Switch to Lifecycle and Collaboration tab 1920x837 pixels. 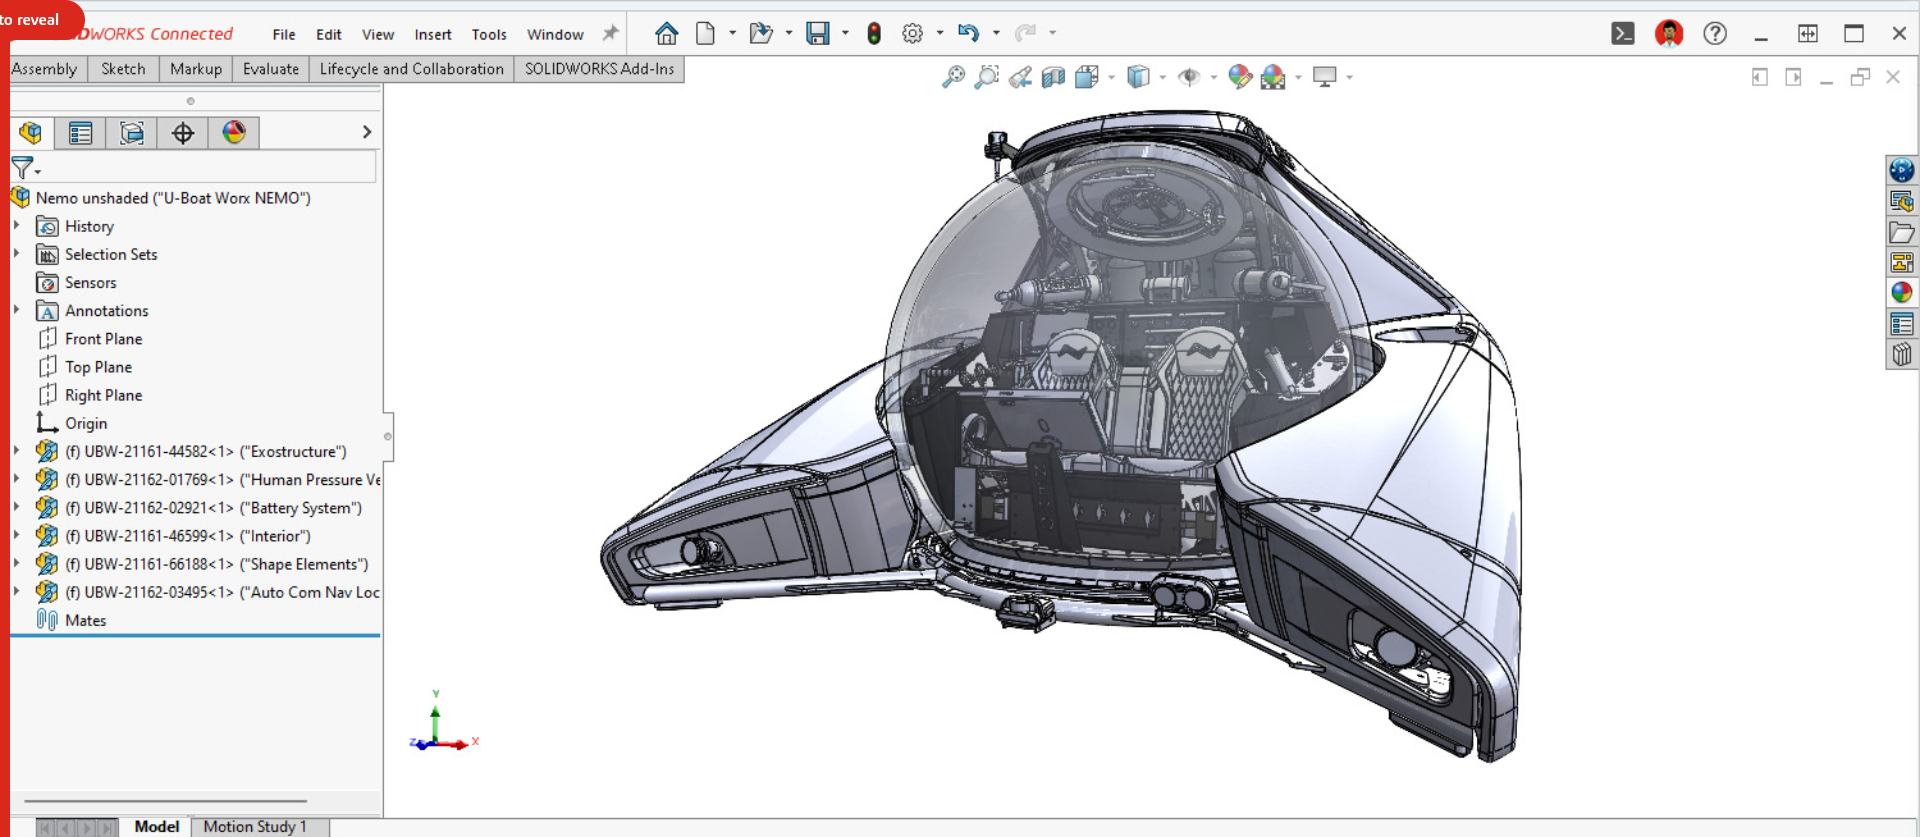412,69
